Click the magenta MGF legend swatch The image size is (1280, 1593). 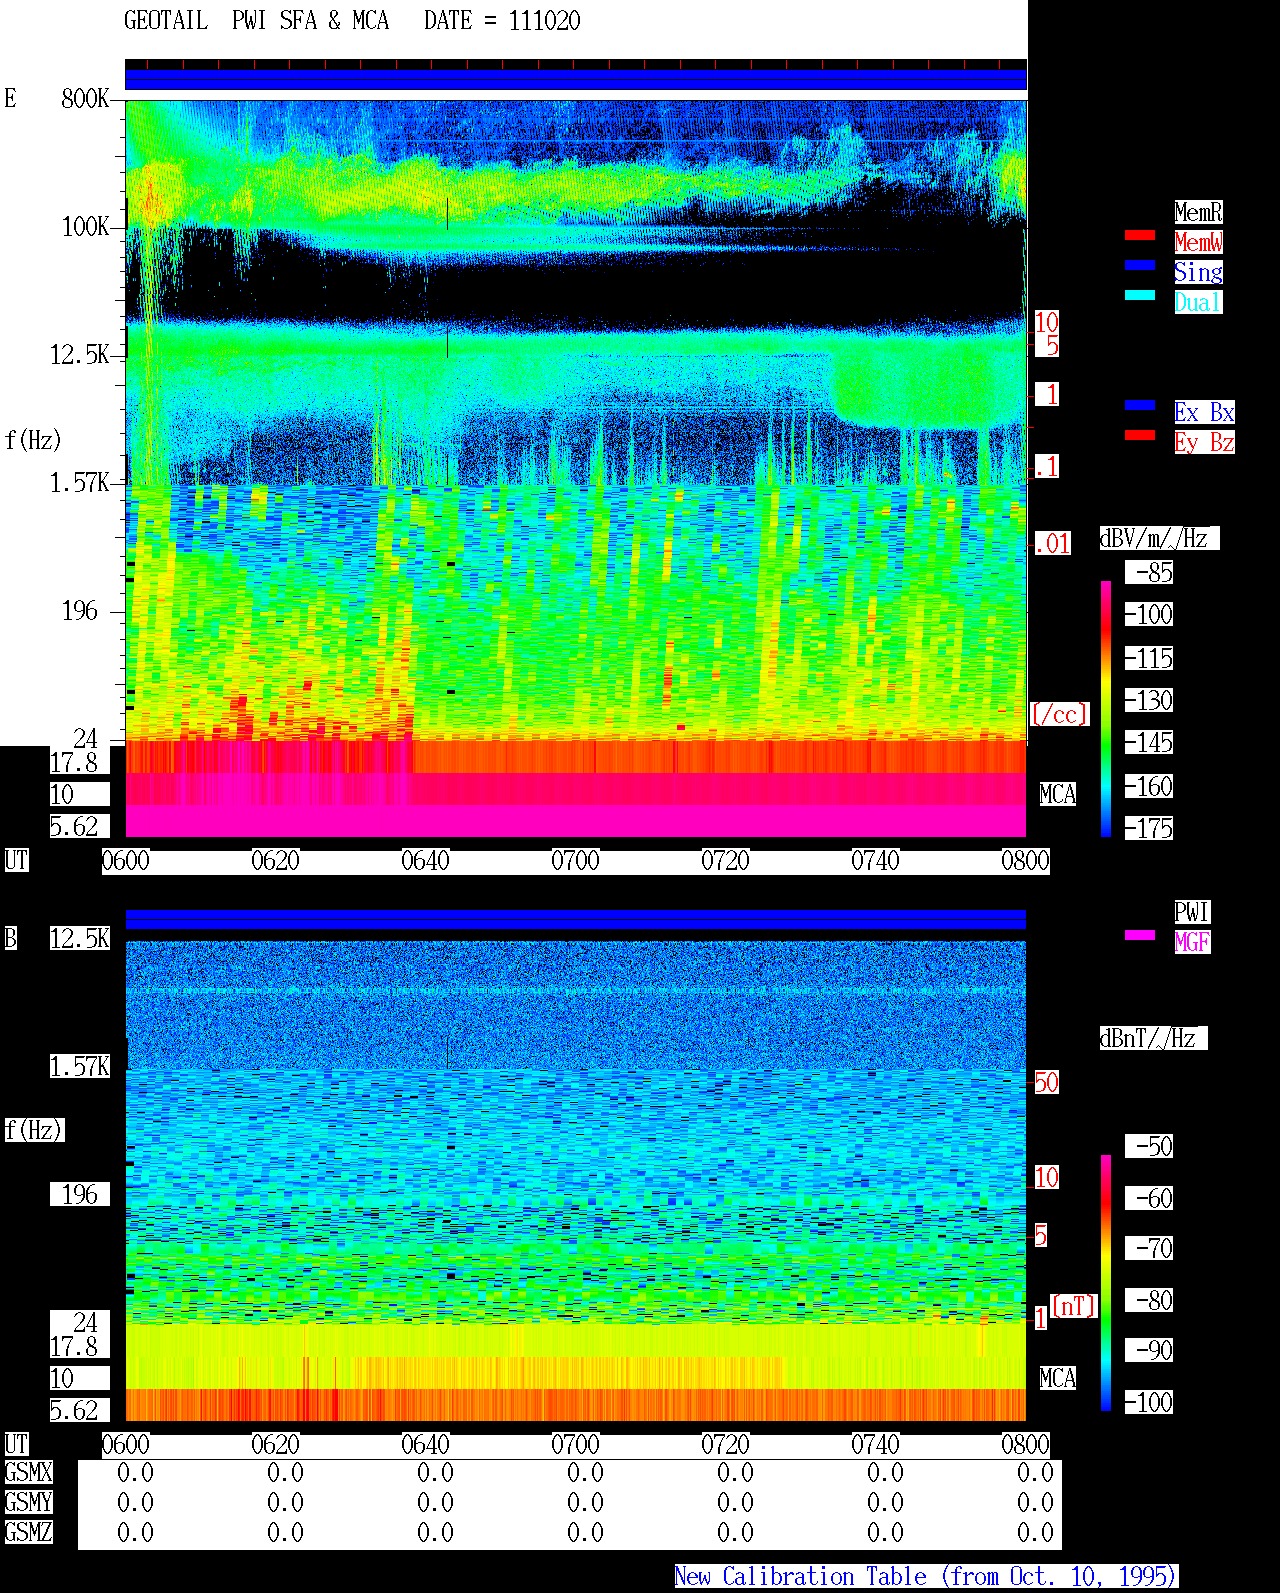[1140, 936]
